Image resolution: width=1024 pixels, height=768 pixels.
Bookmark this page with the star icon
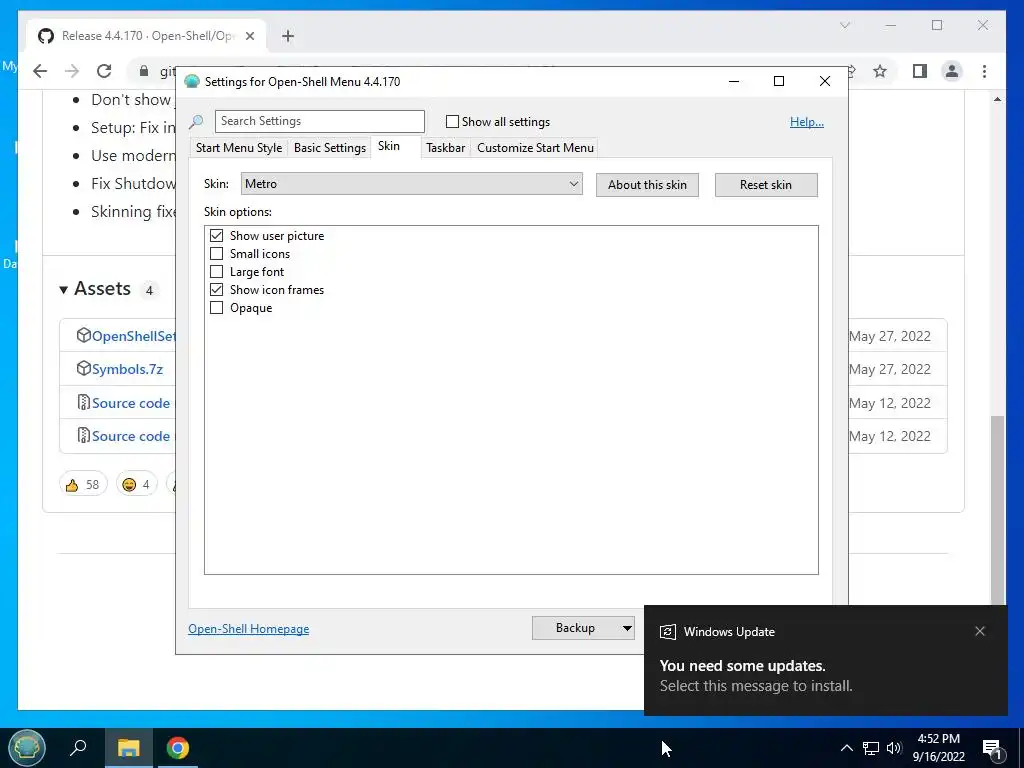tap(880, 71)
